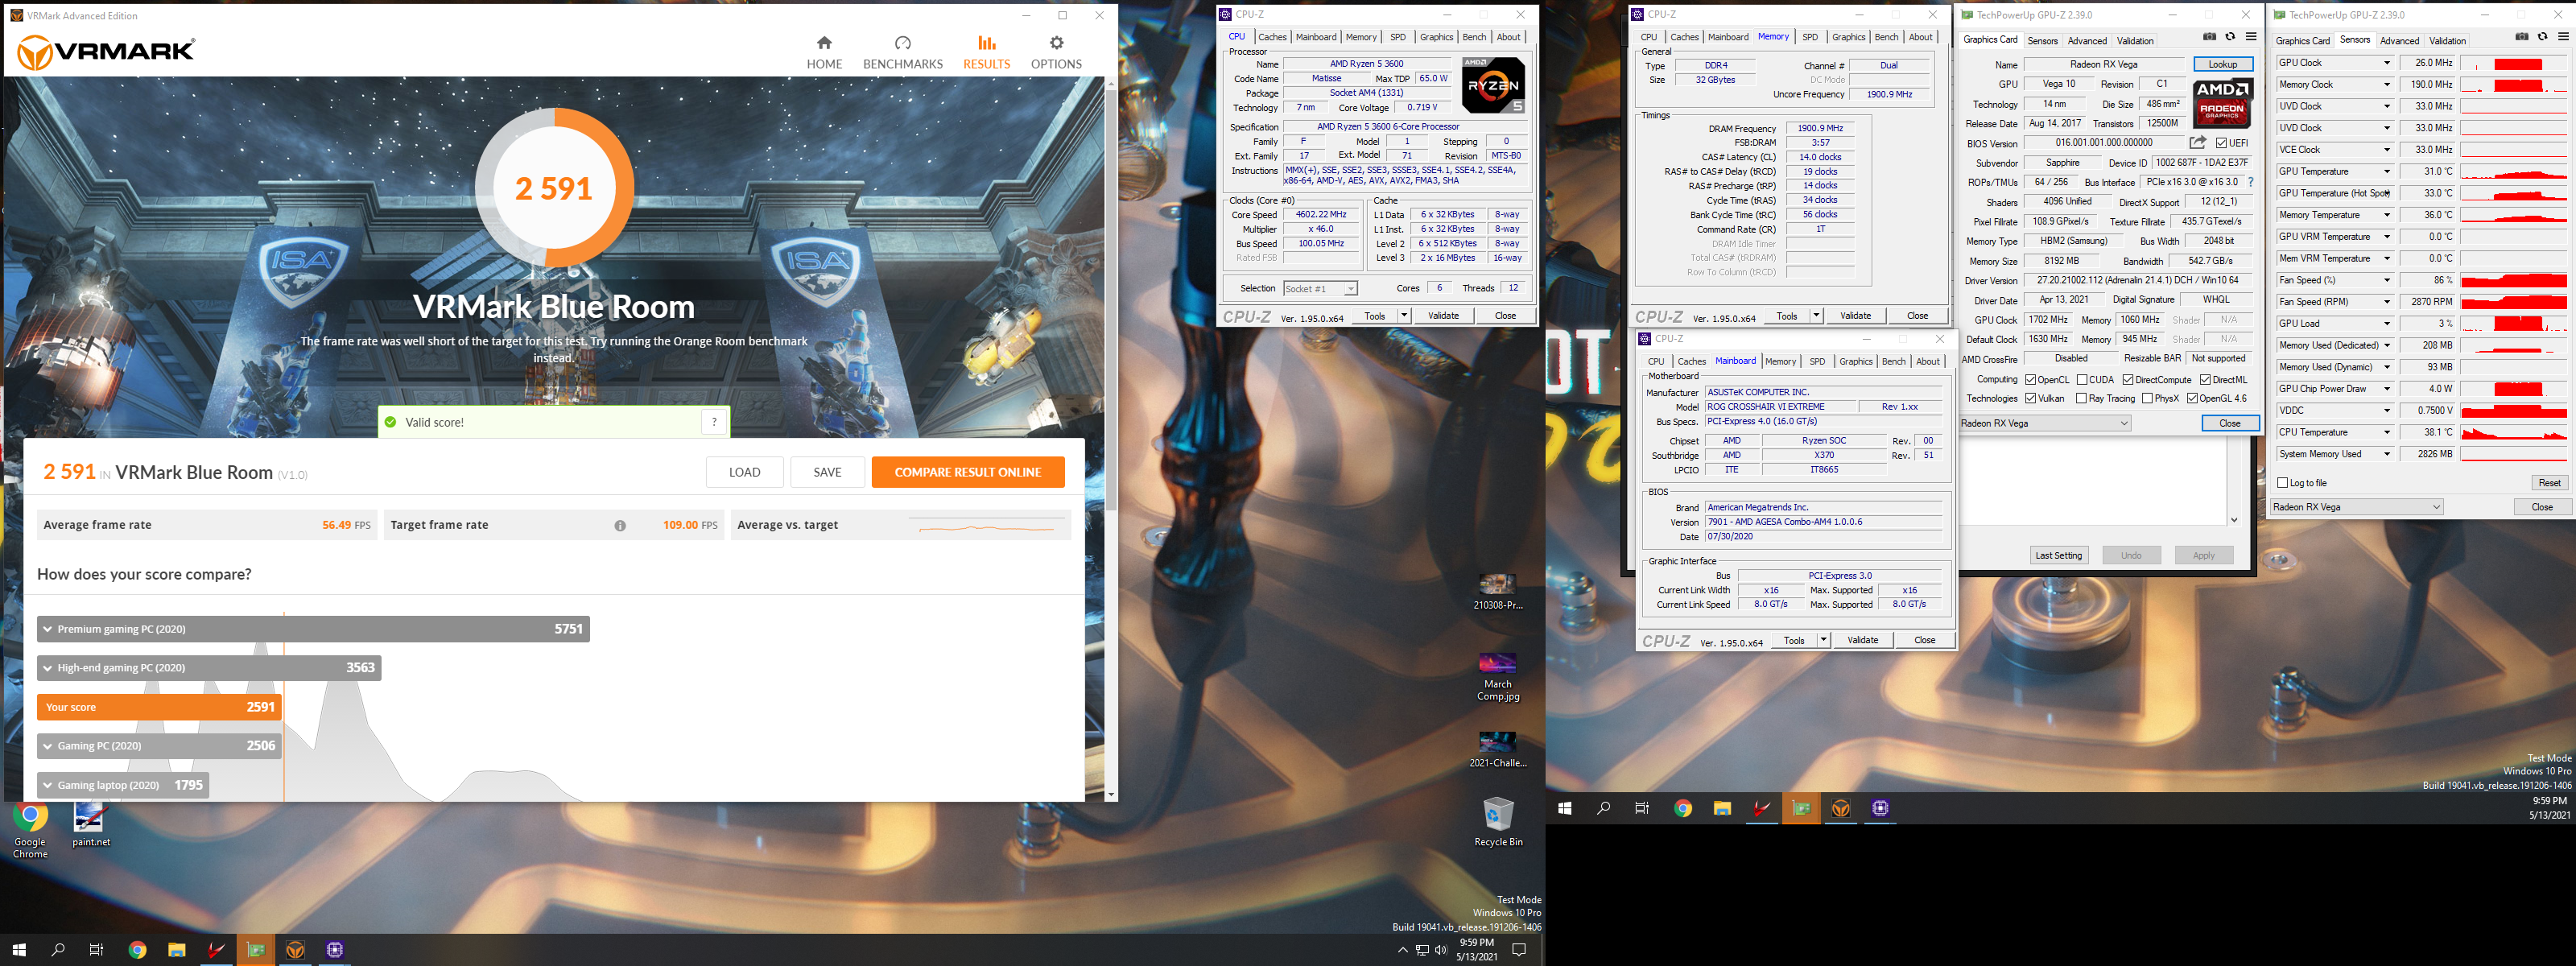This screenshot has height=966, width=2576.
Task: Click info icon beside Target frame rate
Action: pos(620,526)
